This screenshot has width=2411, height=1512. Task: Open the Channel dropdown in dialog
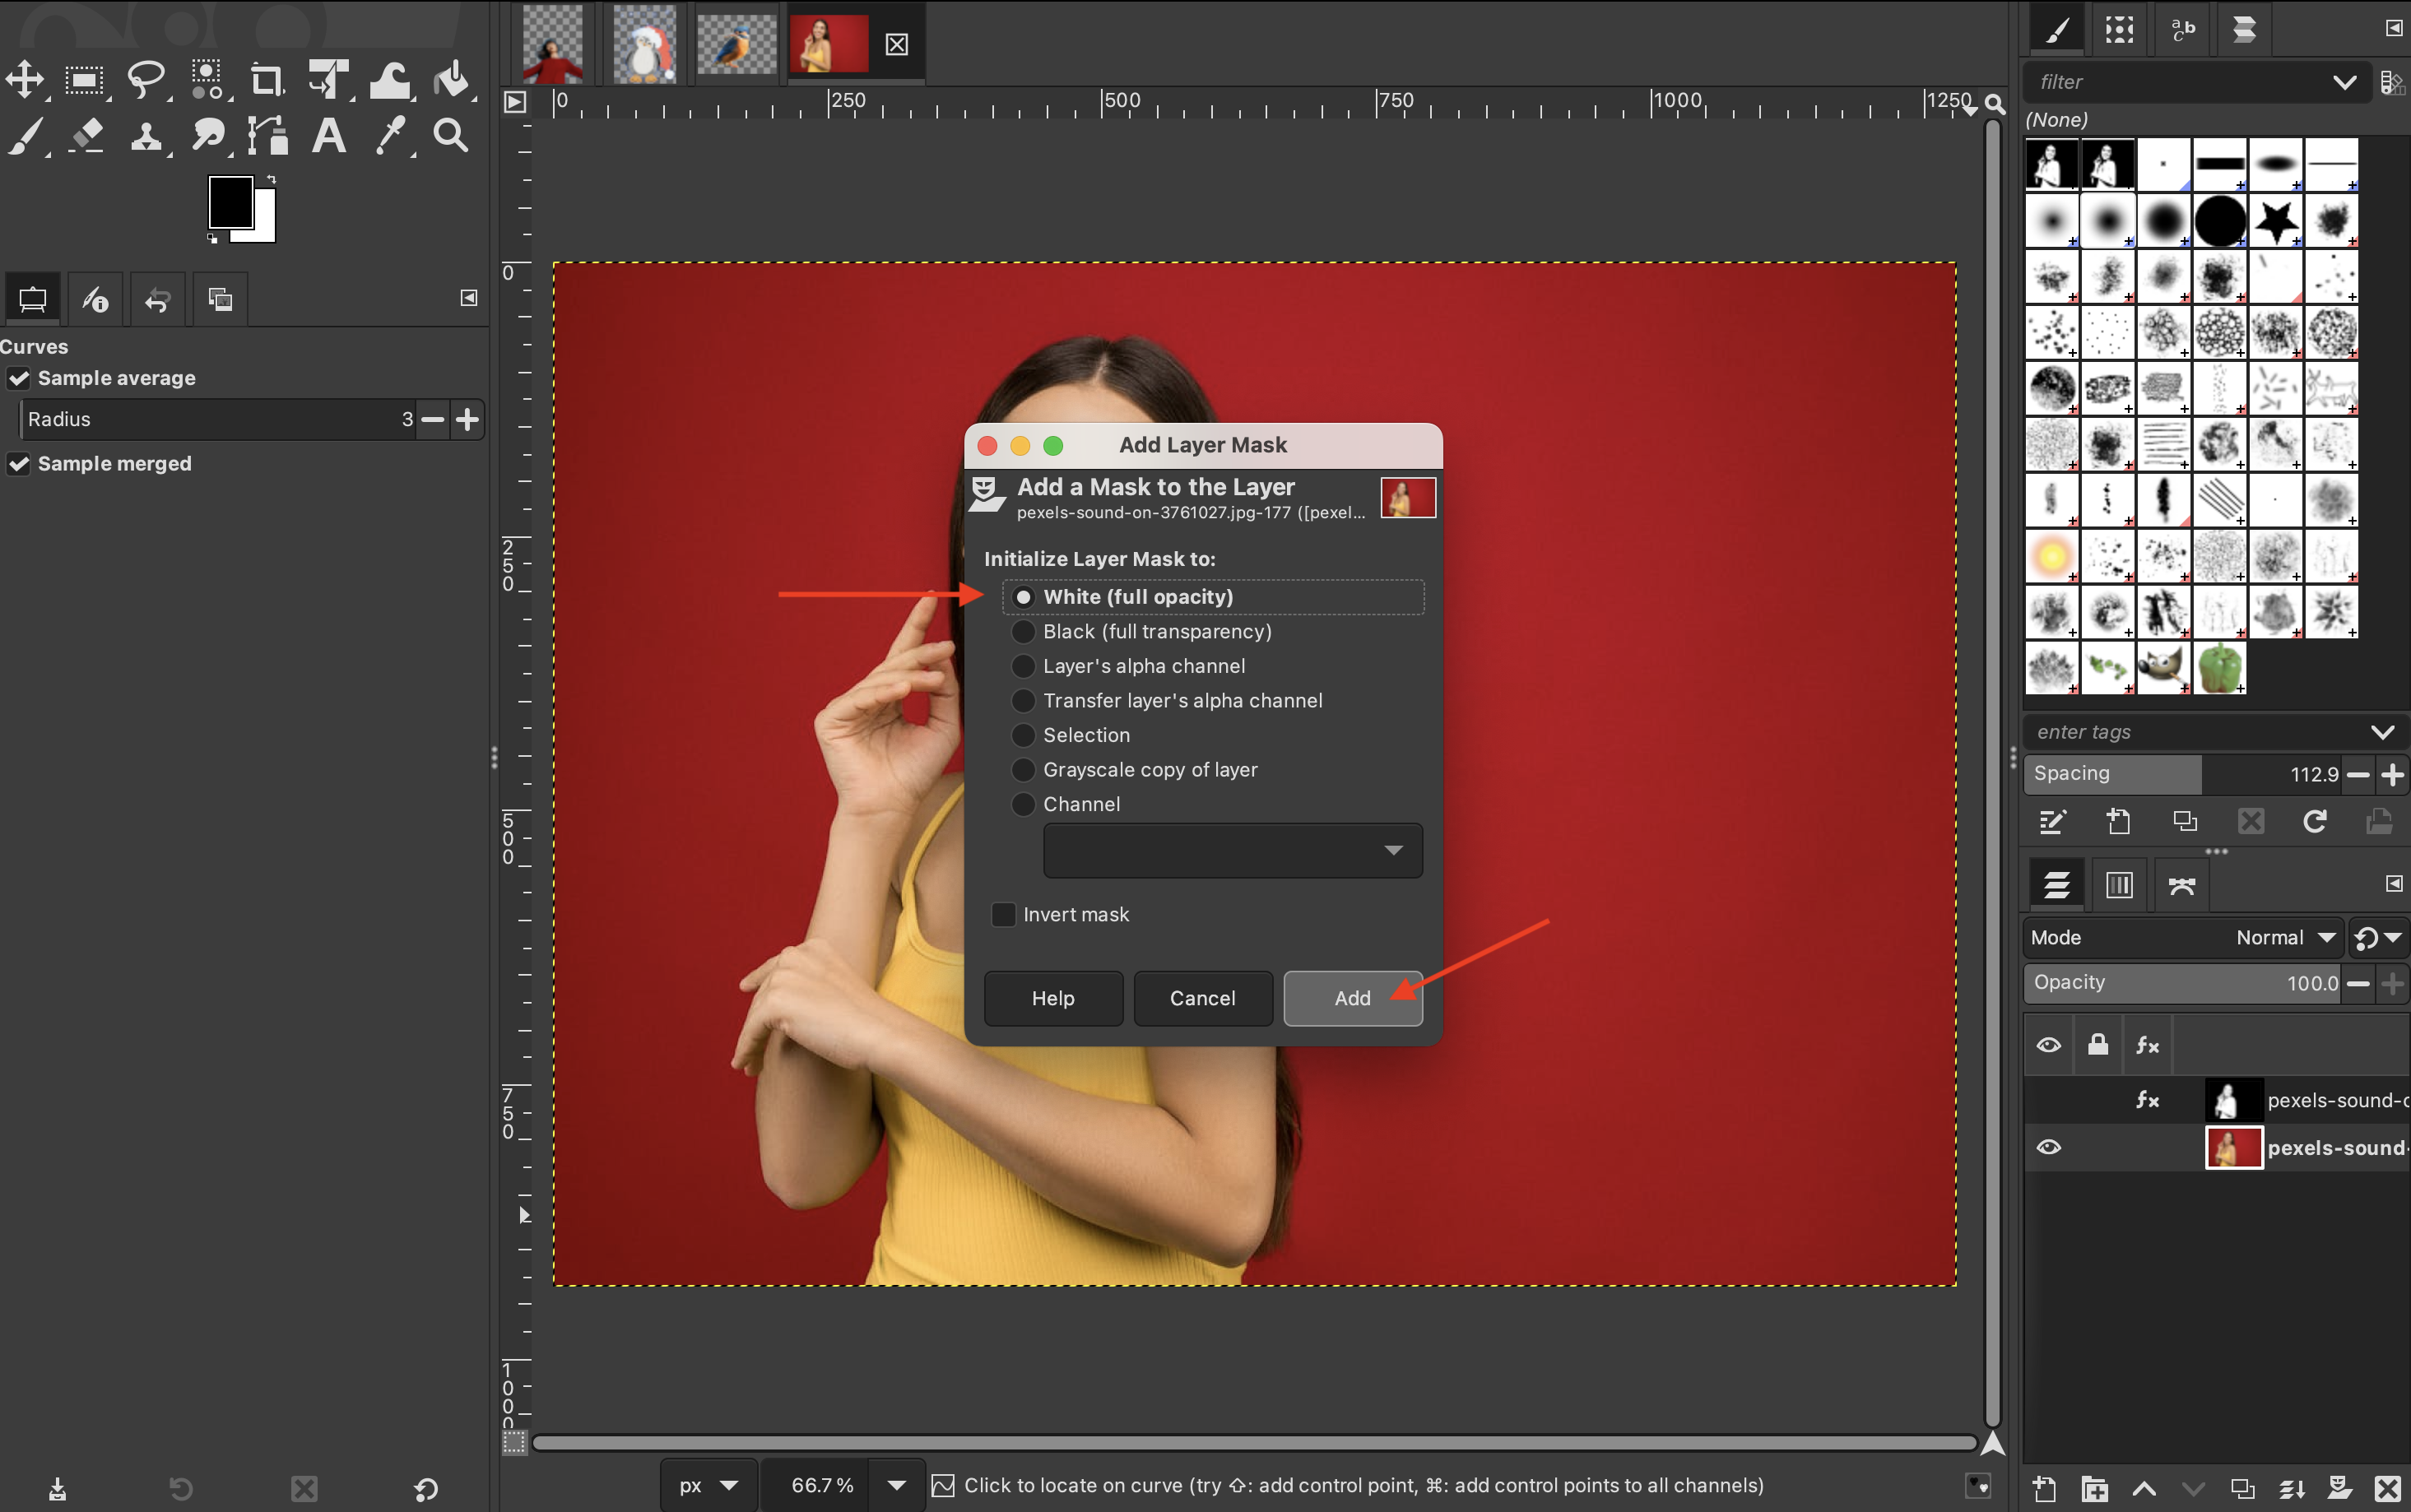1232,851
